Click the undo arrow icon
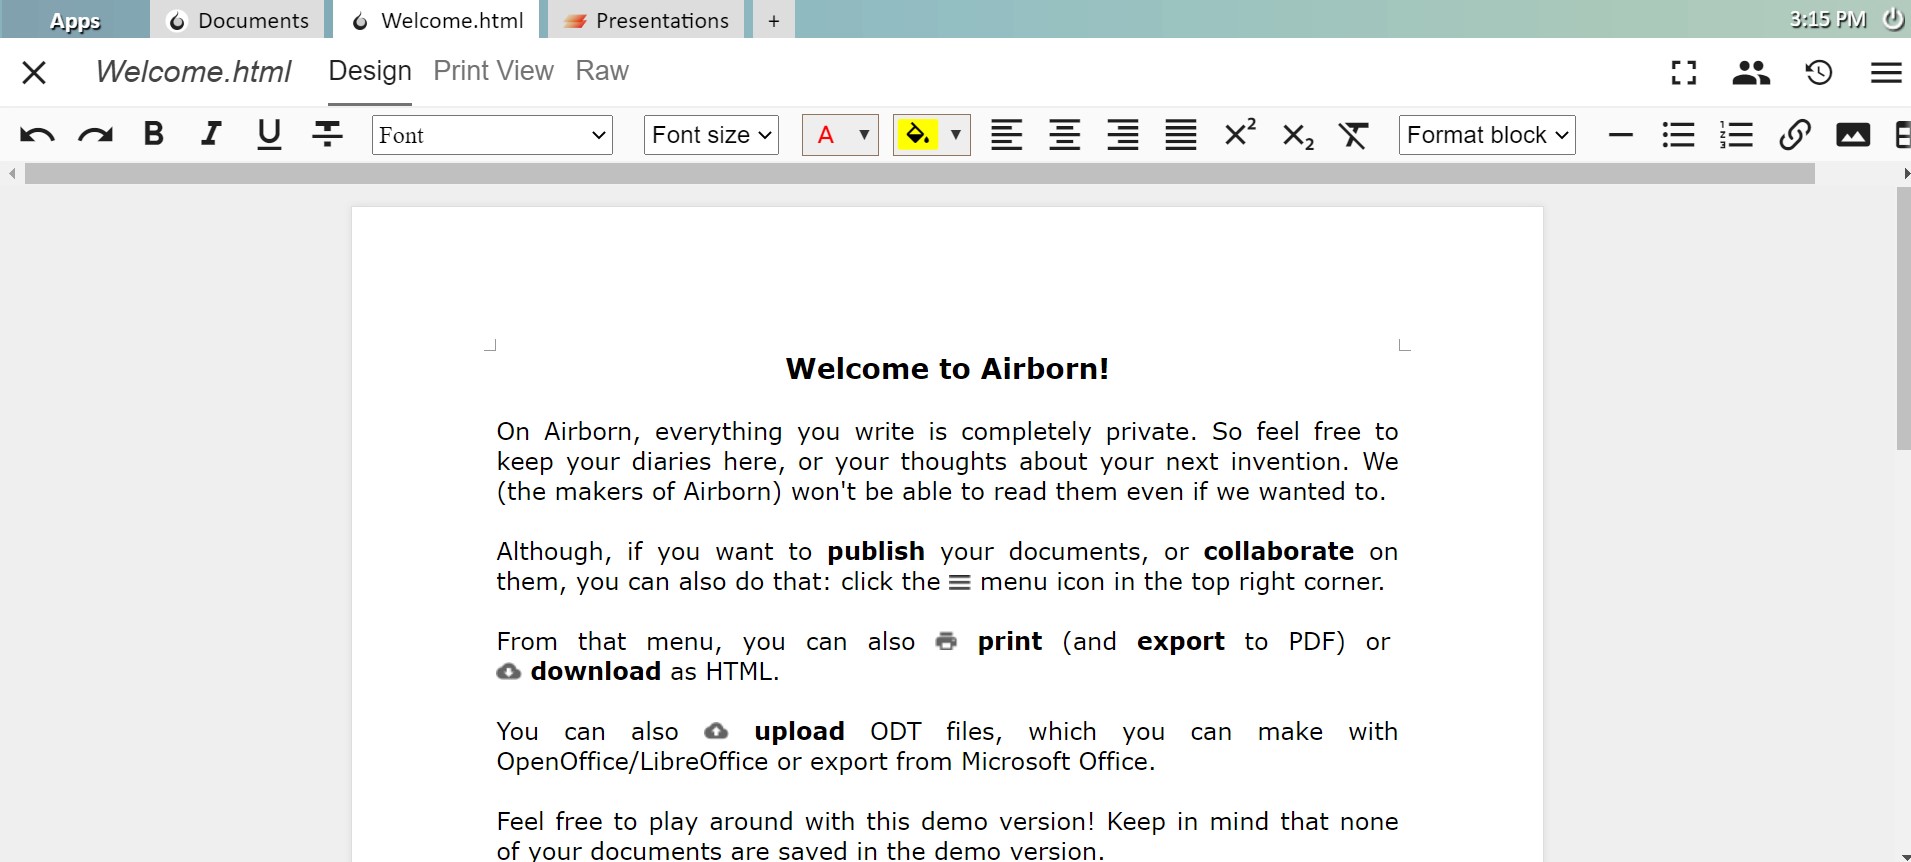The height and width of the screenshot is (862, 1911). pyautogui.click(x=37, y=135)
